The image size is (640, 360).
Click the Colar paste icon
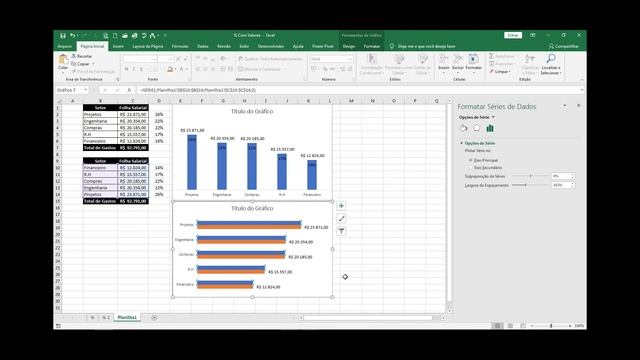pos(63,60)
